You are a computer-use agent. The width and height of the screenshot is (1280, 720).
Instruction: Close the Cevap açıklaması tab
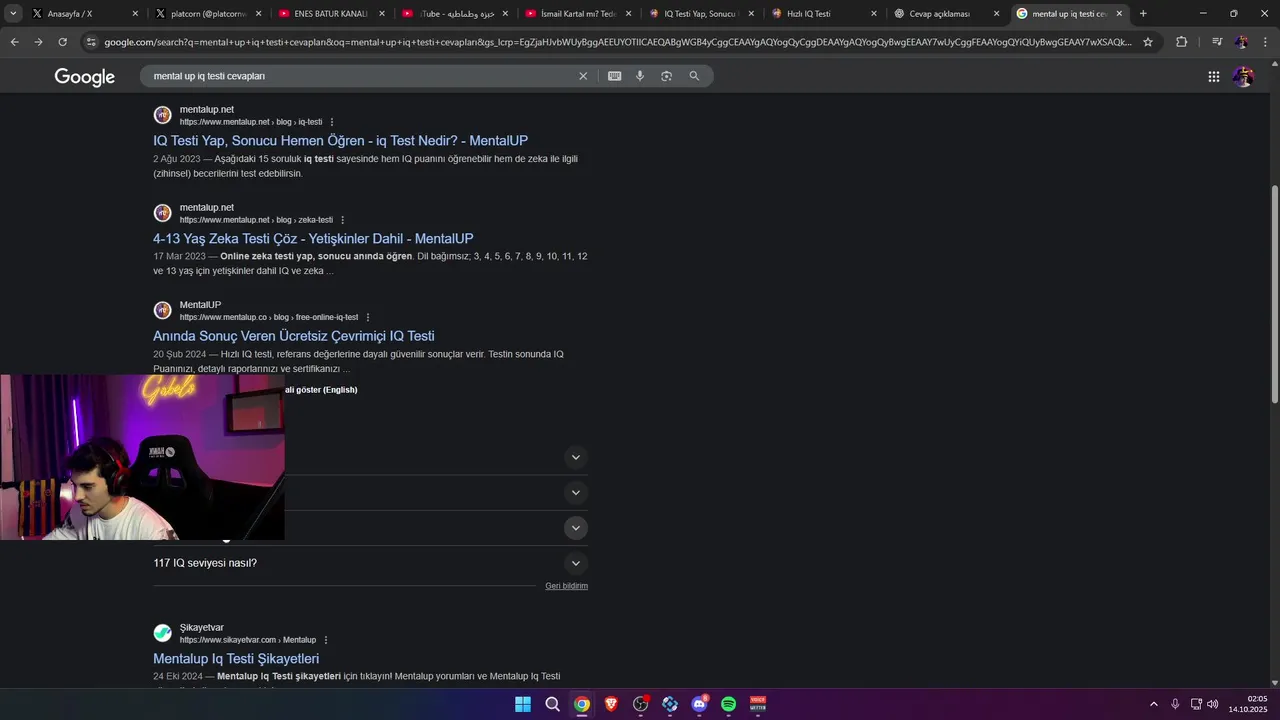(x=996, y=14)
